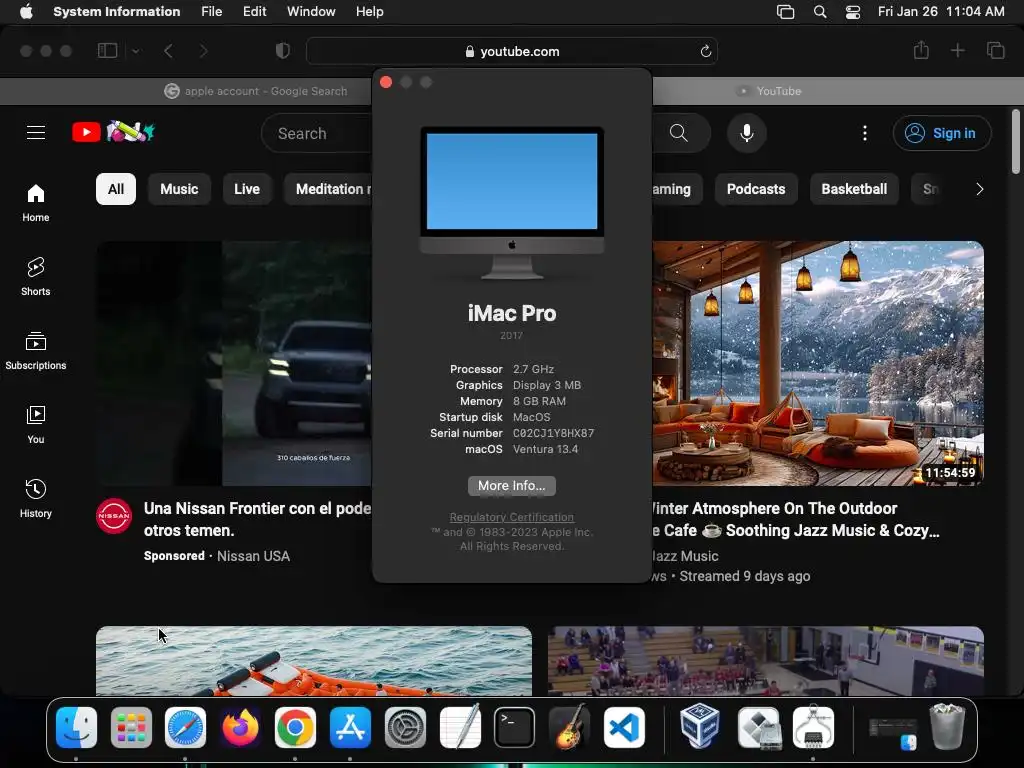
Task: Click the youtube.com address bar
Action: tap(512, 51)
